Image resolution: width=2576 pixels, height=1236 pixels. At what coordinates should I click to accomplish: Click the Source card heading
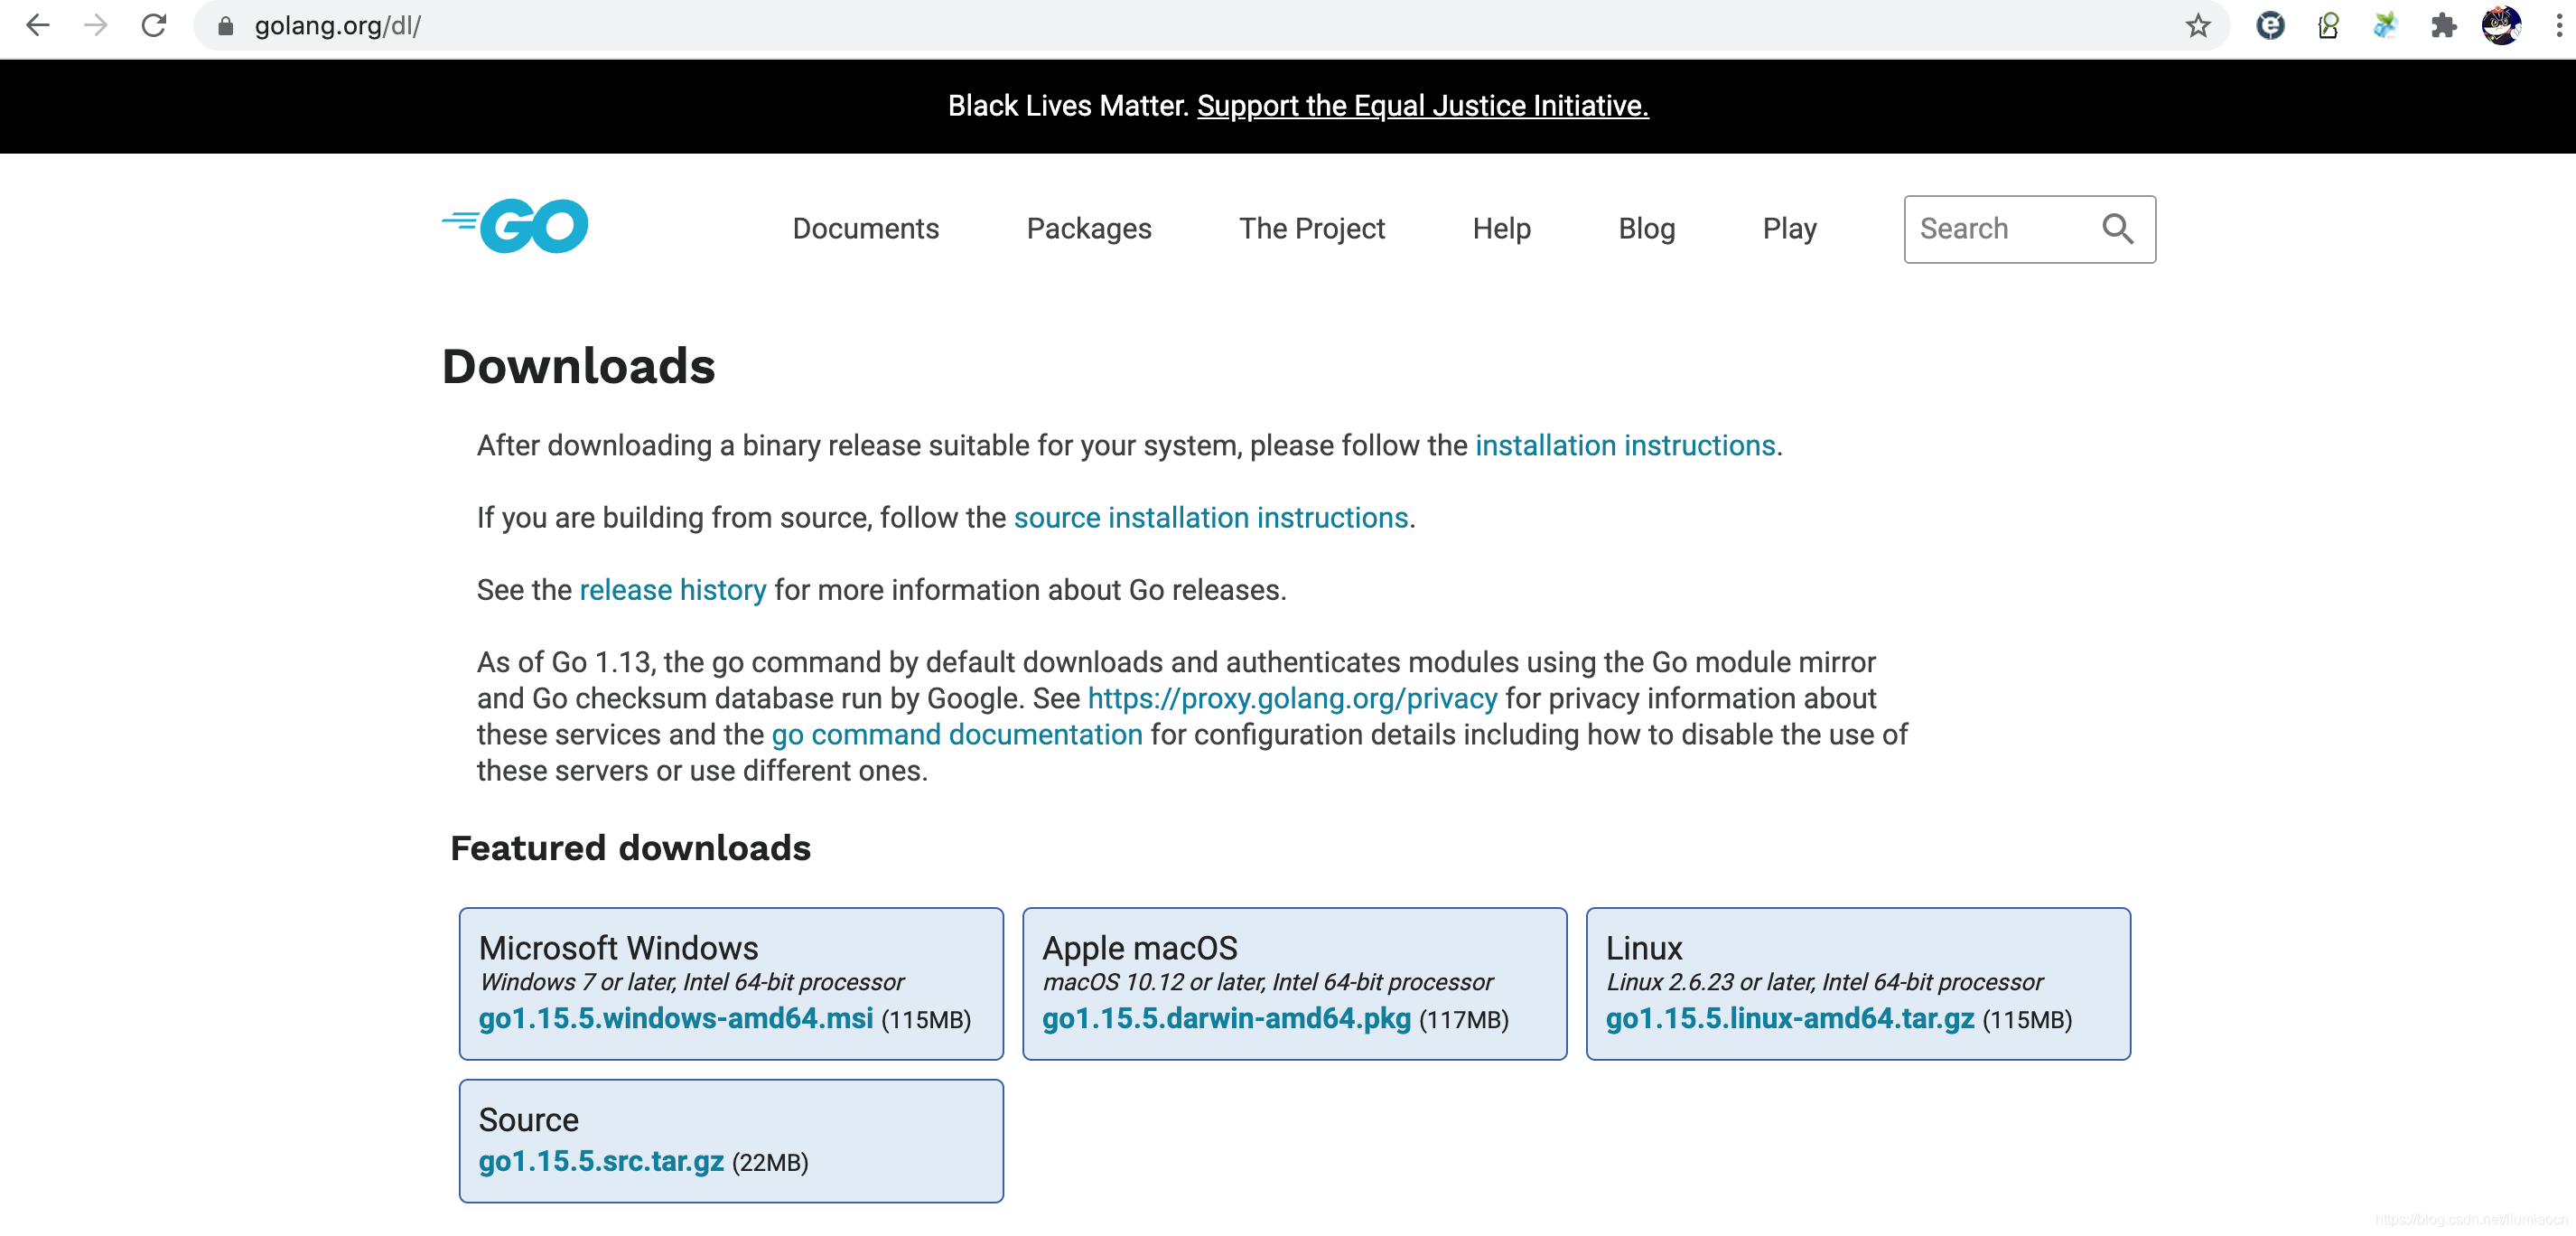[x=528, y=1119]
